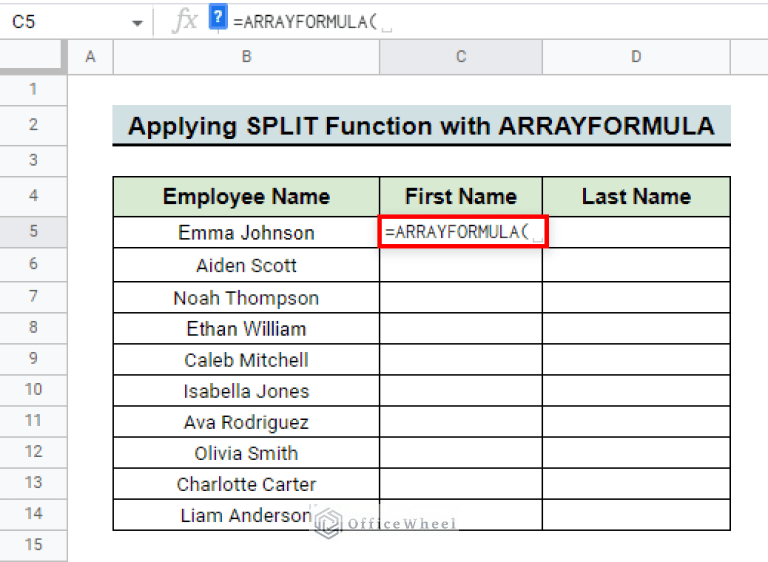This screenshot has width=768, height=562.
Task: Click empty First Name cell beside Olivia Smith
Action: click(461, 453)
